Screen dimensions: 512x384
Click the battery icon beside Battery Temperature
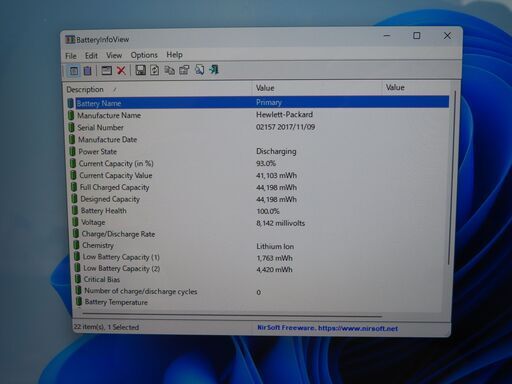point(79,302)
